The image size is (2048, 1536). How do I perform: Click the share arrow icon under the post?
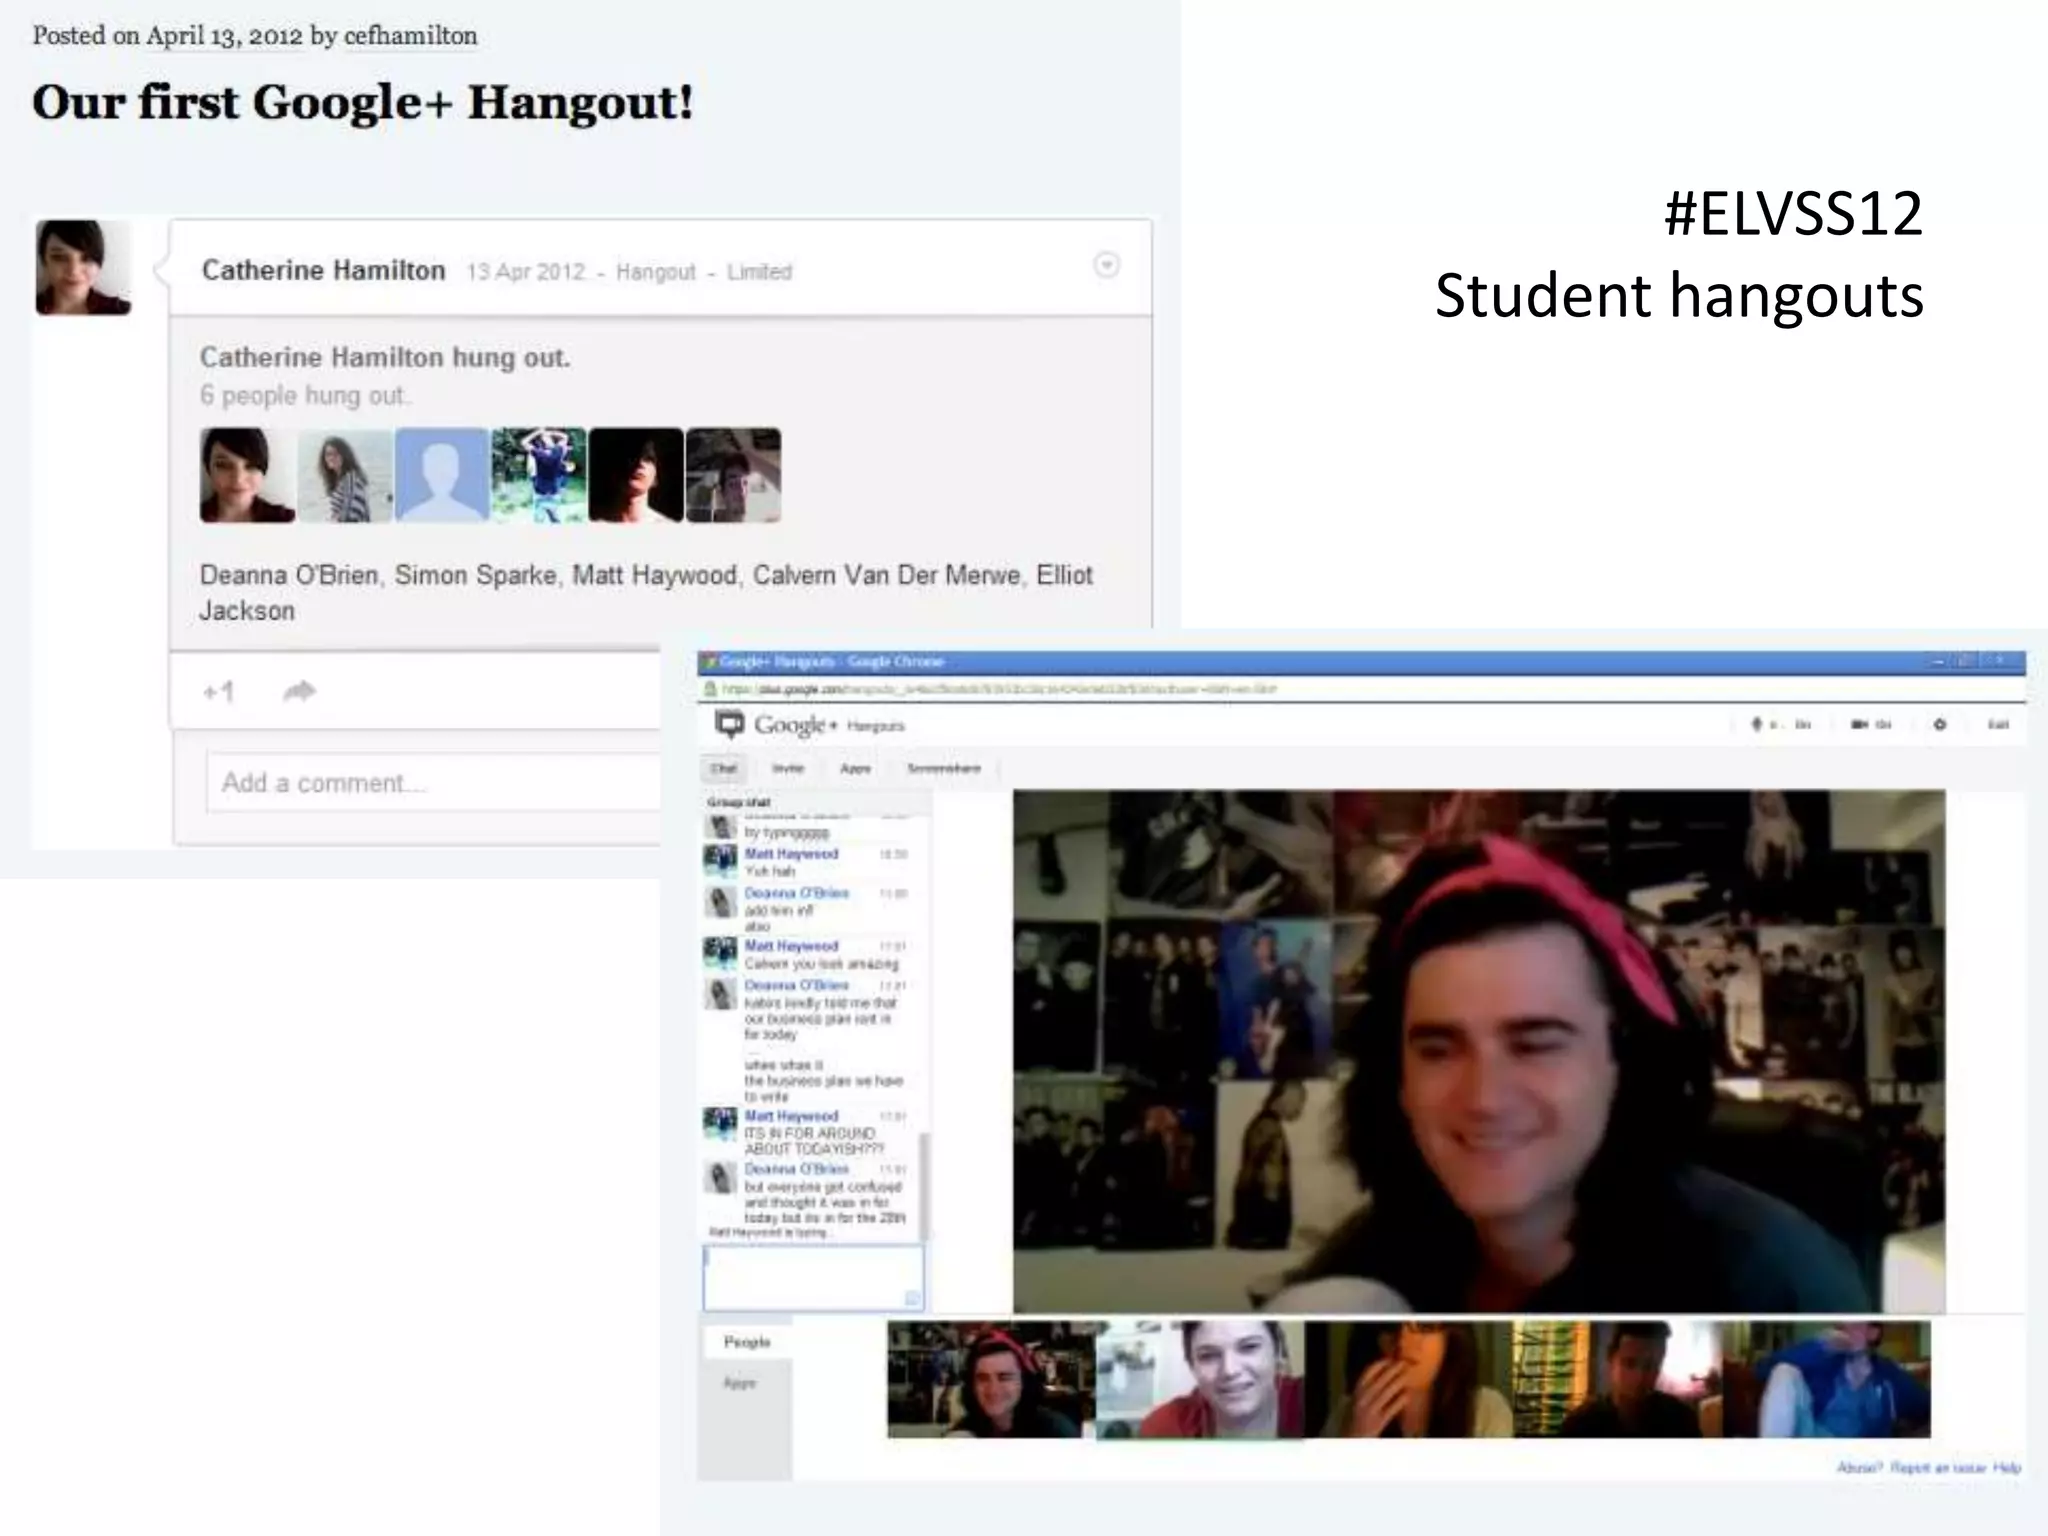click(299, 691)
